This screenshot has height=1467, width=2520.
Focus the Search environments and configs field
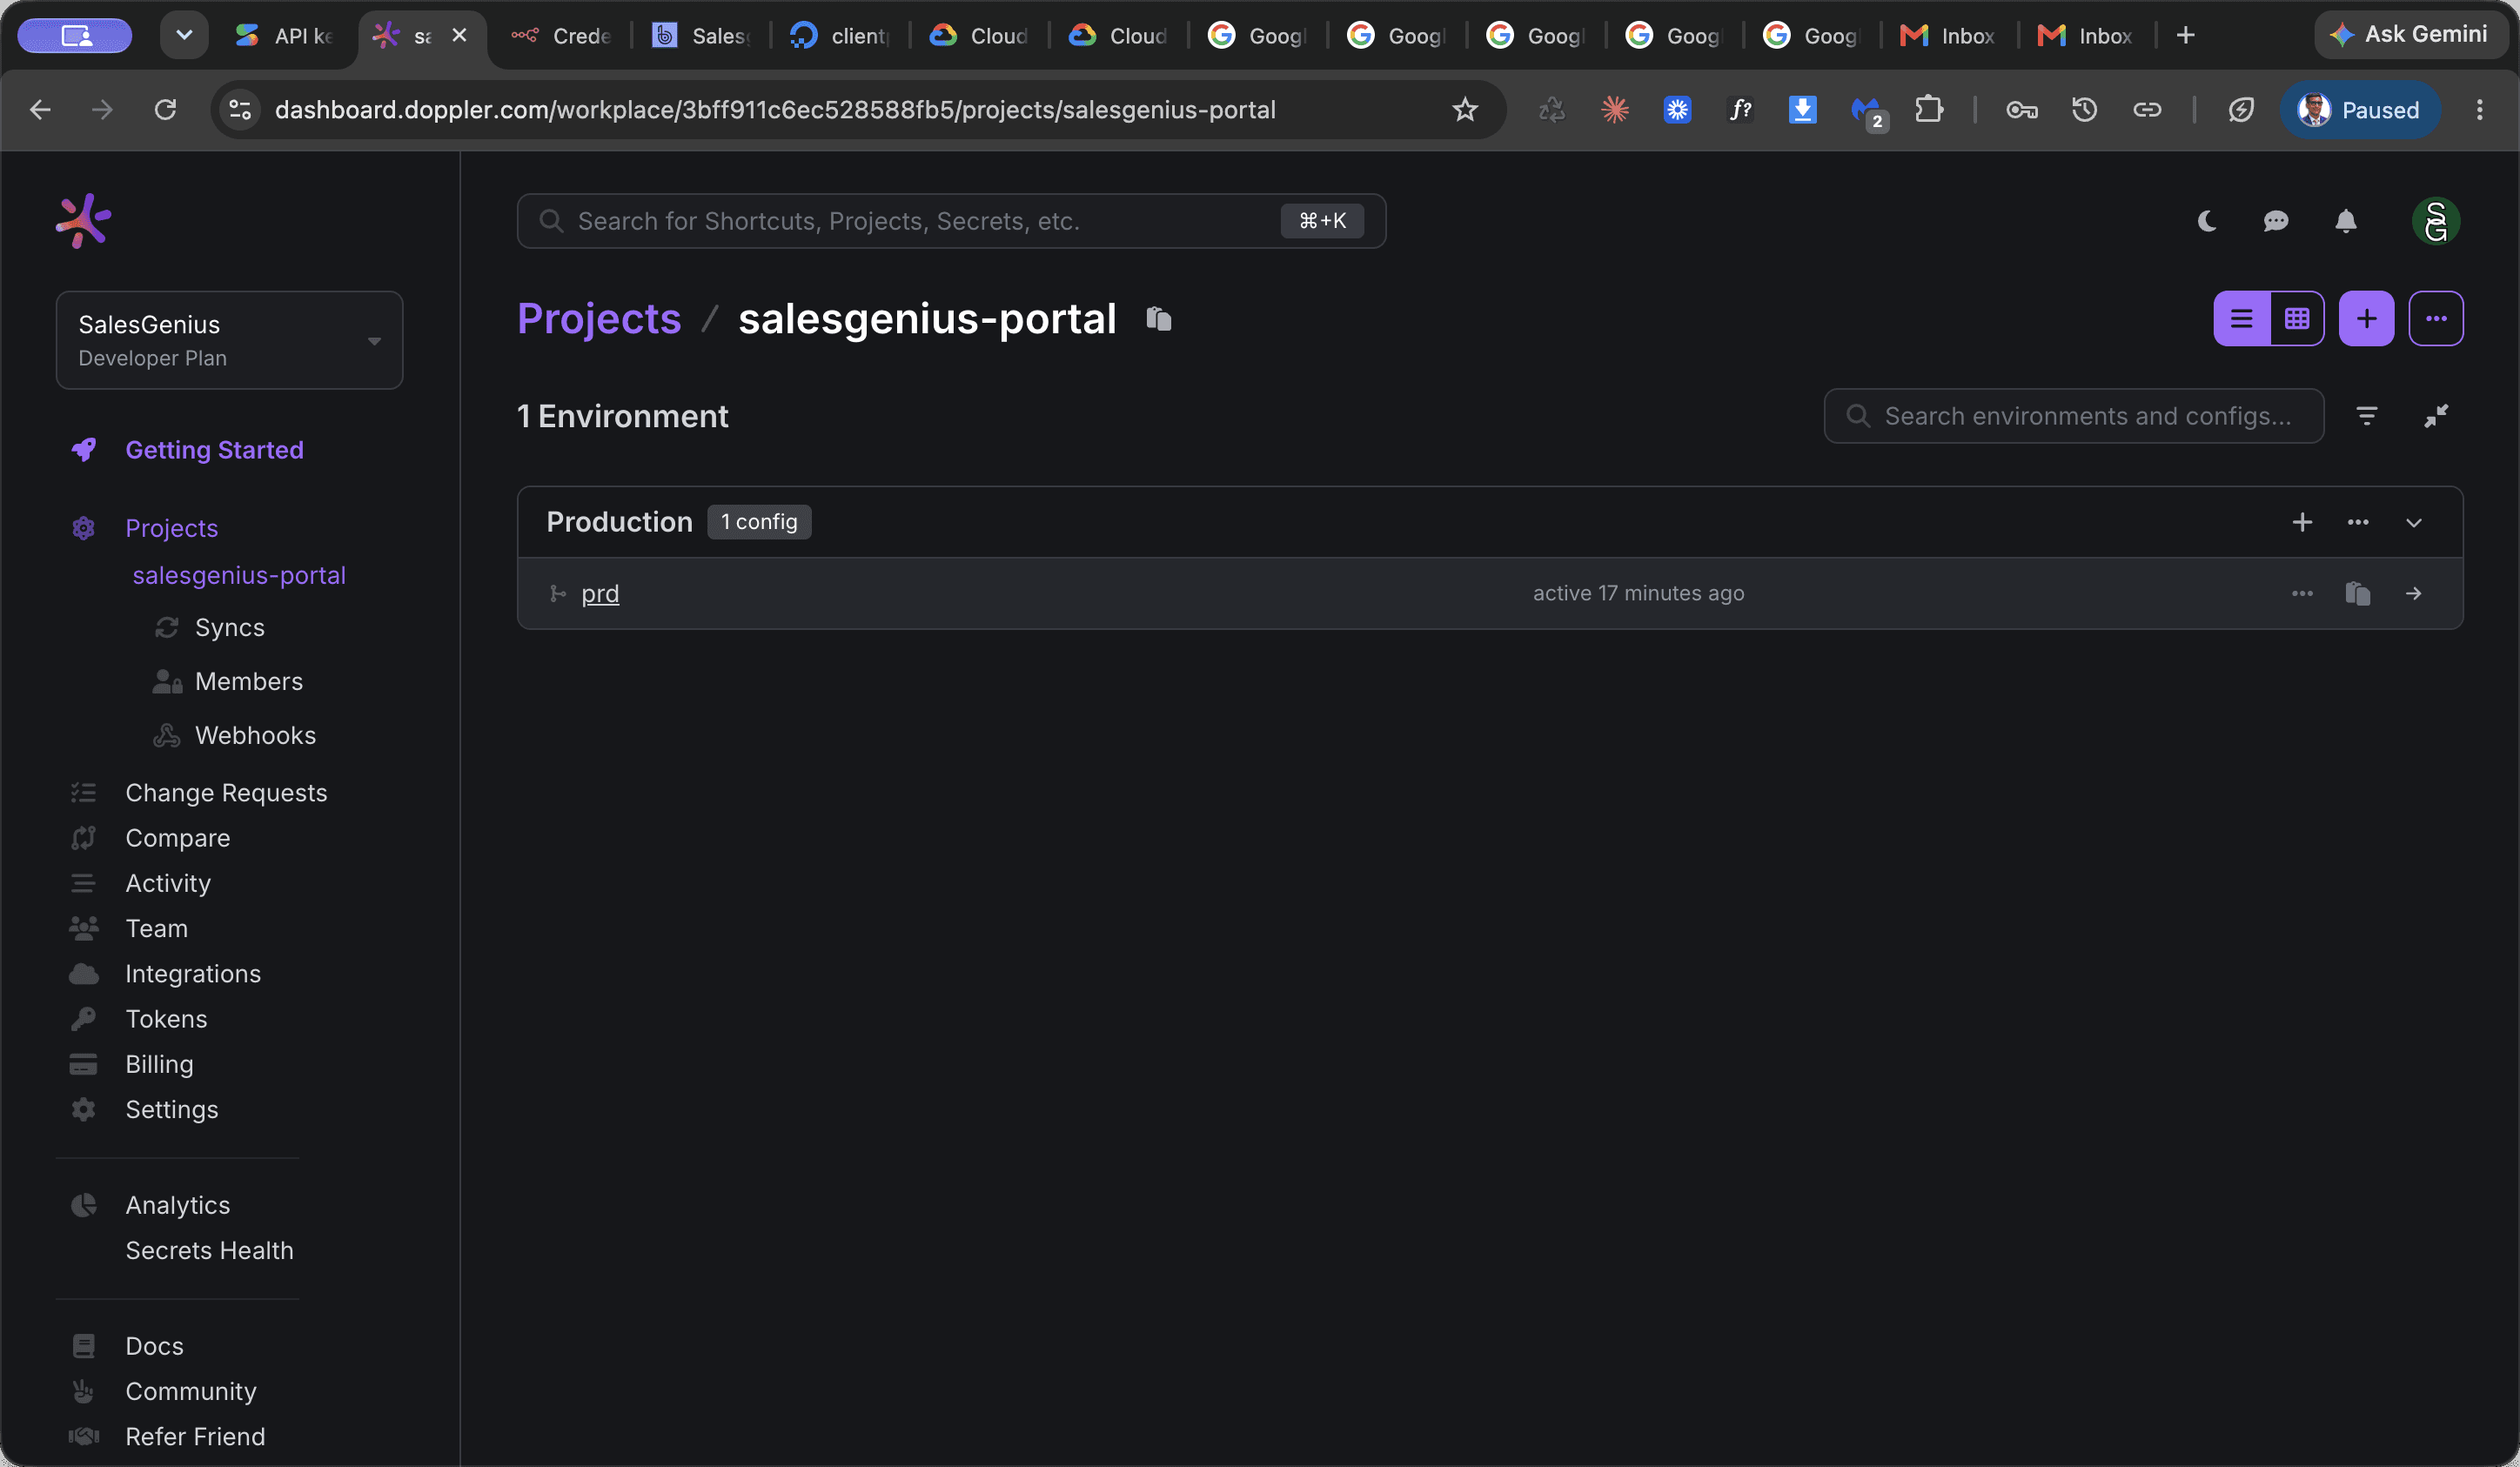(x=2073, y=416)
